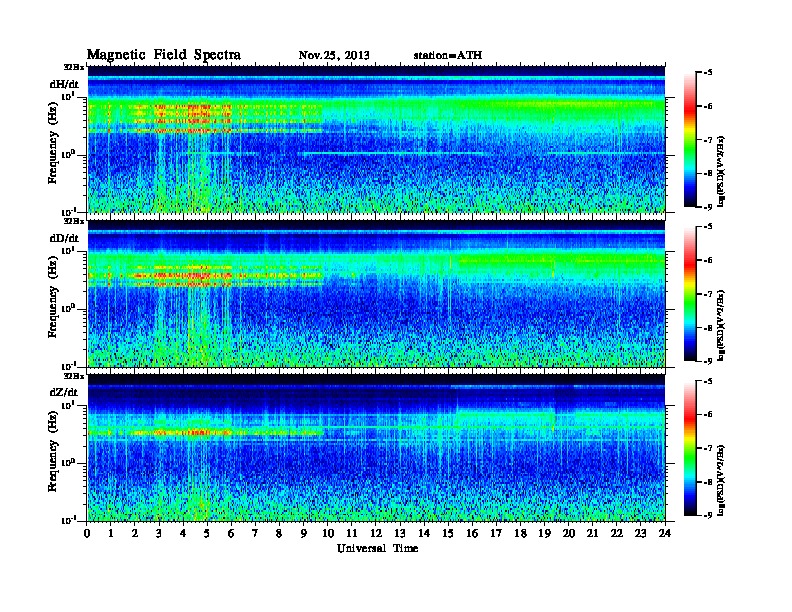Click the dD/dt panel label
Viewport: 792px width, 612px height.
[64, 238]
